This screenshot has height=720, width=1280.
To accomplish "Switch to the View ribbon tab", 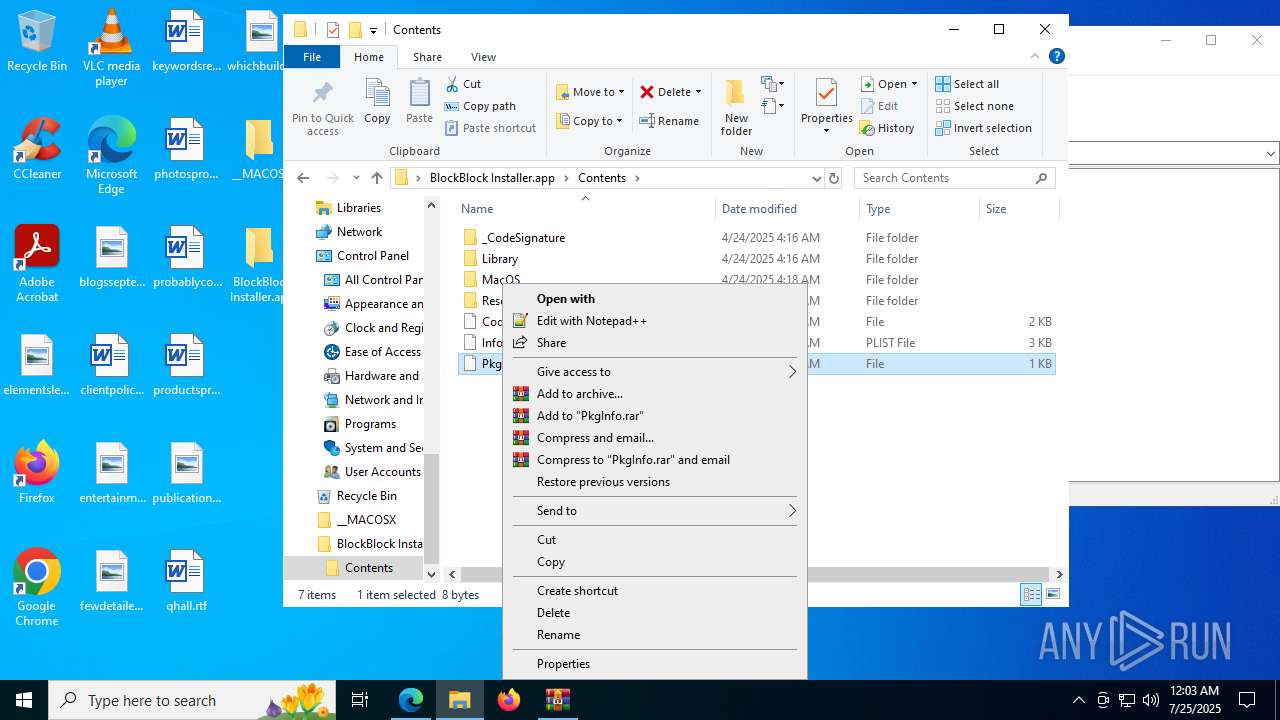I will [483, 57].
